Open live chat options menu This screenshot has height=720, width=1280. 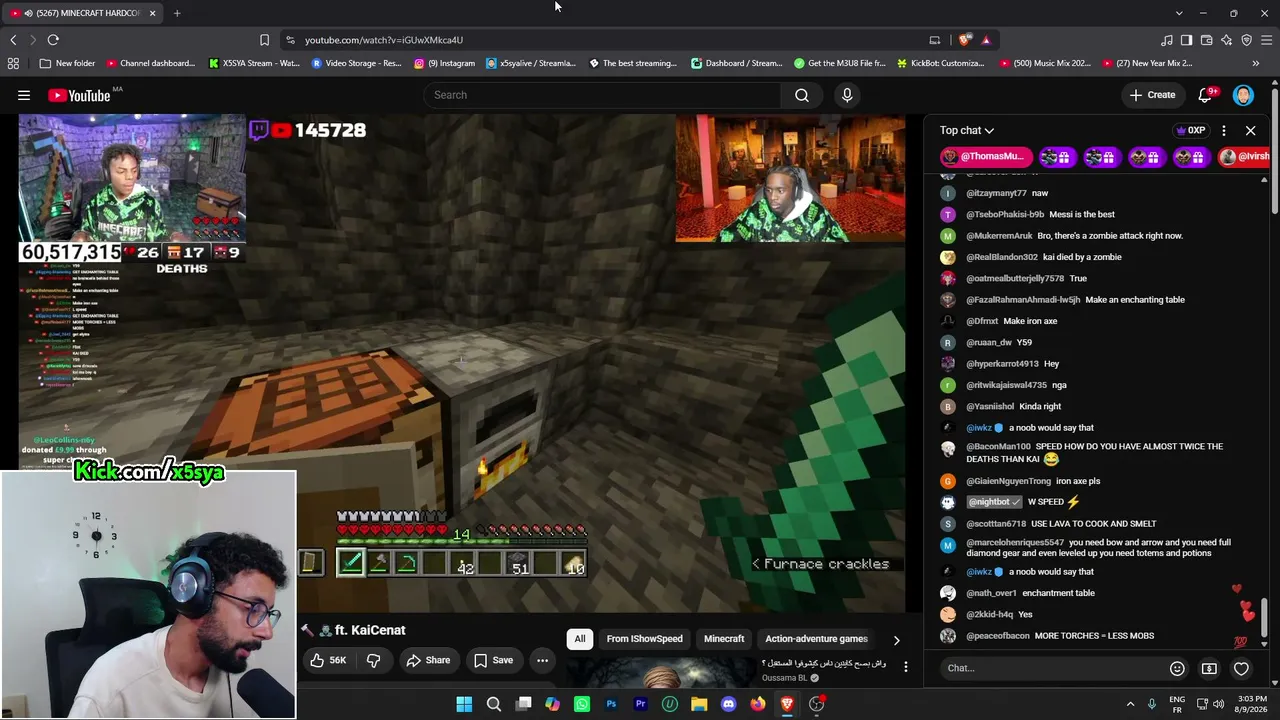(x=1224, y=130)
